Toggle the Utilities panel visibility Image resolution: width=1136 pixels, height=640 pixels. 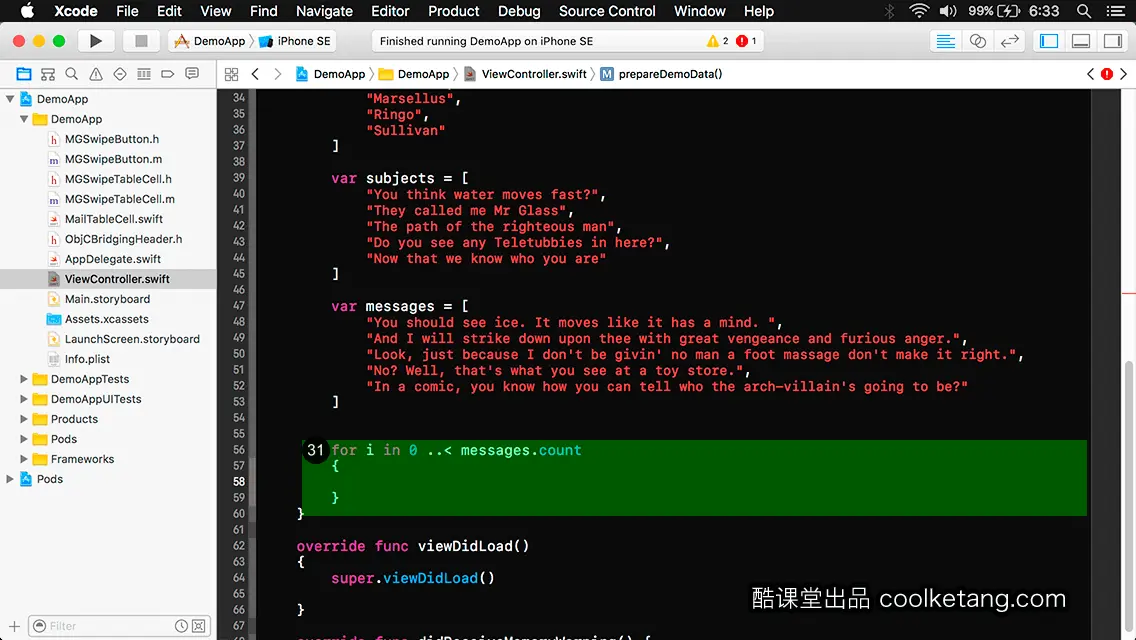(x=1113, y=41)
